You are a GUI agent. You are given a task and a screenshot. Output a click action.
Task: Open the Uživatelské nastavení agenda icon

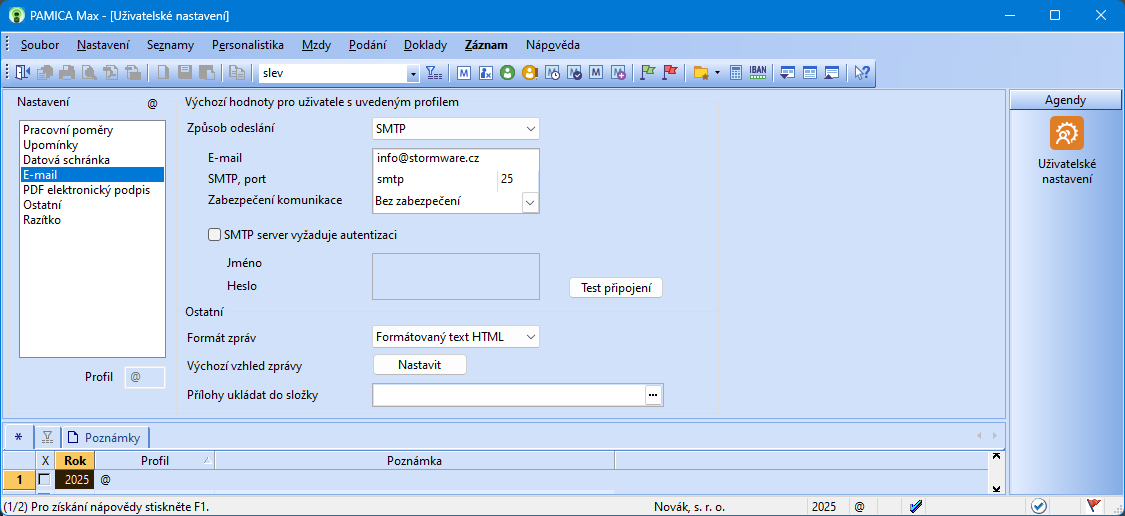[x=1066, y=134]
